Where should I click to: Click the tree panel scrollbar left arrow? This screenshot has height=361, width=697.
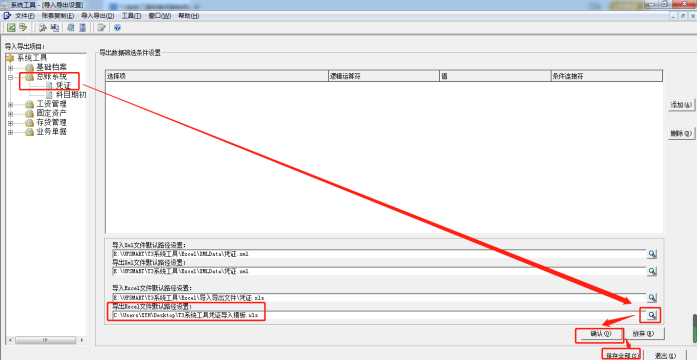click(11, 340)
